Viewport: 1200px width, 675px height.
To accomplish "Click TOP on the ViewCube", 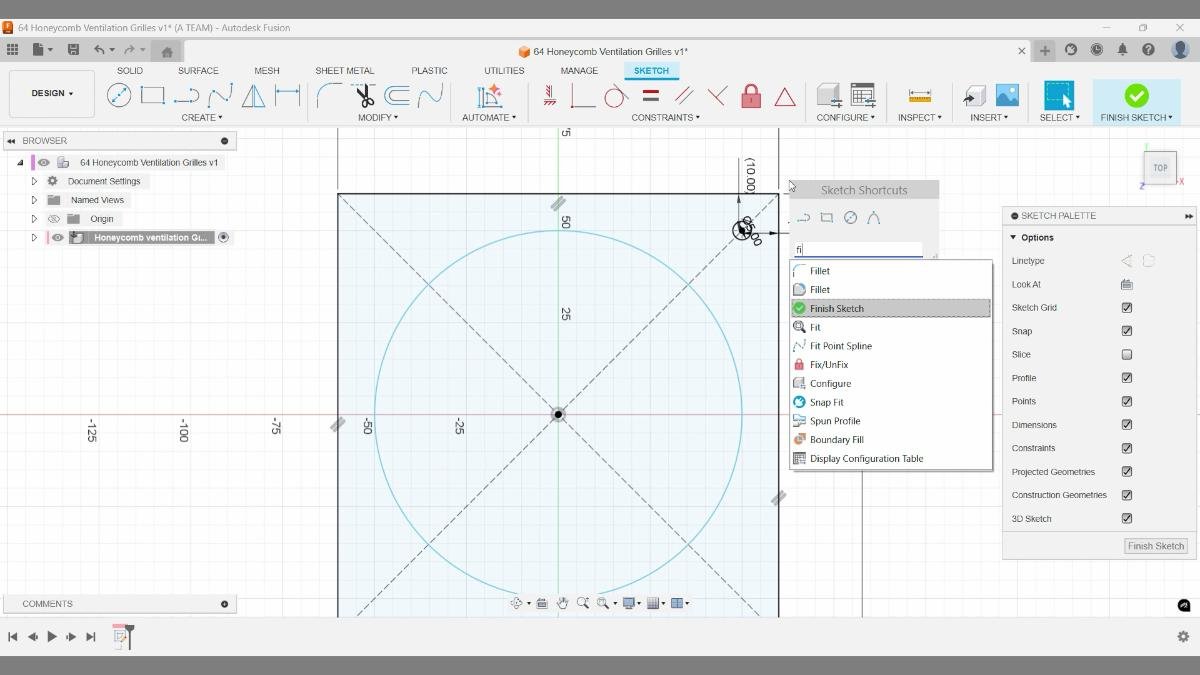I will tap(1159, 167).
